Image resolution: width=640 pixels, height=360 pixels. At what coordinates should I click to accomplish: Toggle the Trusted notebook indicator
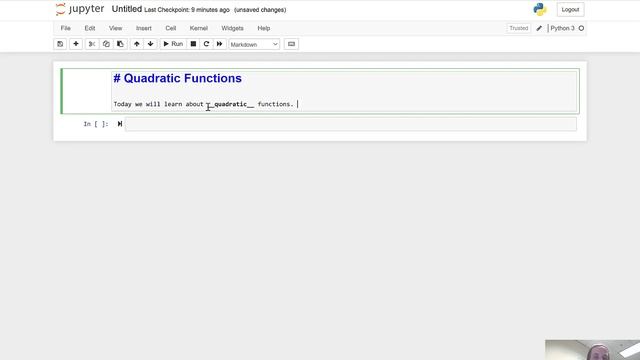click(x=519, y=28)
